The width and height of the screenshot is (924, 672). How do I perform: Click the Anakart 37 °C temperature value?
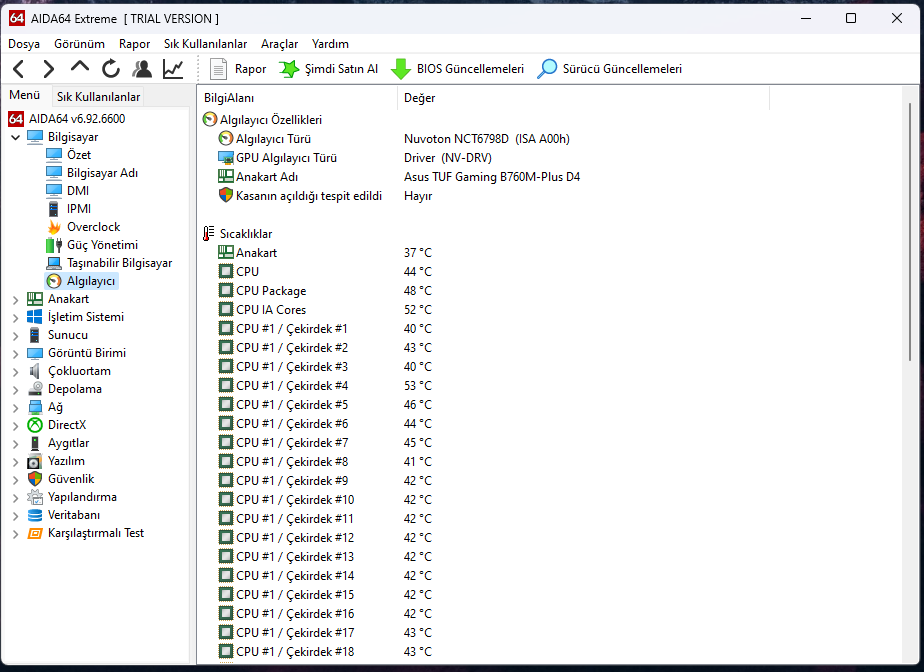pyautogui.click(x=418, y=253)
